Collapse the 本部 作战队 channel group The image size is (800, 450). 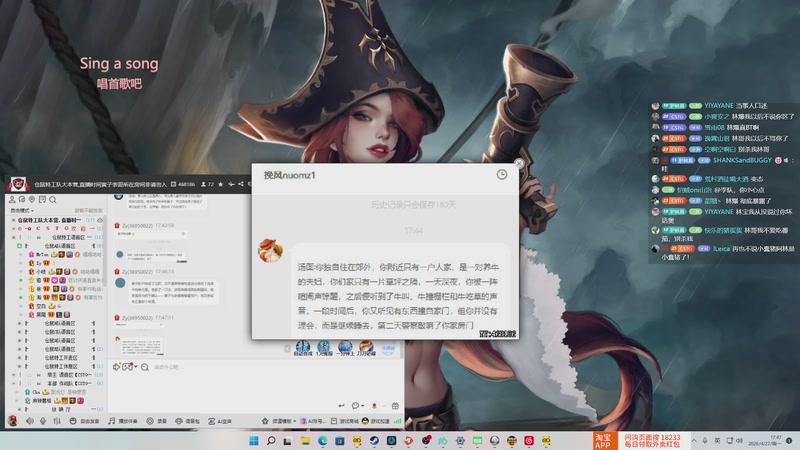[x=14, y=384]
